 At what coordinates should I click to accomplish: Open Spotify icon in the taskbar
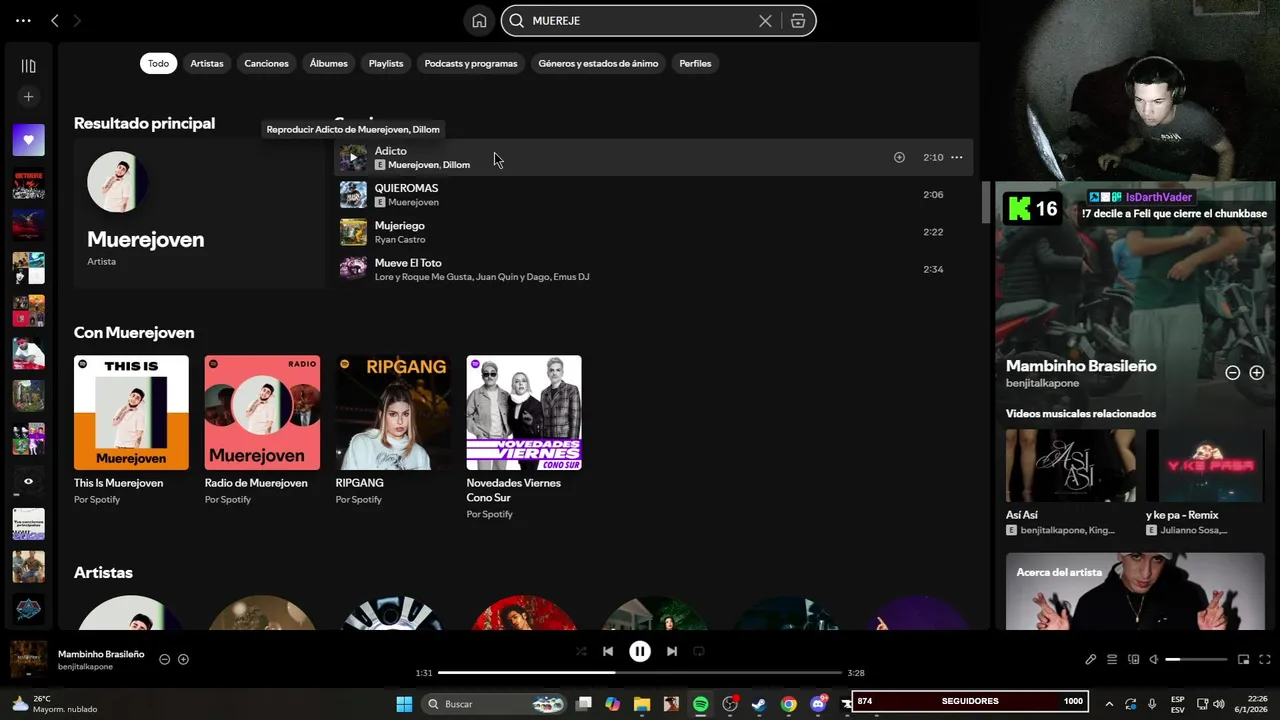tap(701, 704)
